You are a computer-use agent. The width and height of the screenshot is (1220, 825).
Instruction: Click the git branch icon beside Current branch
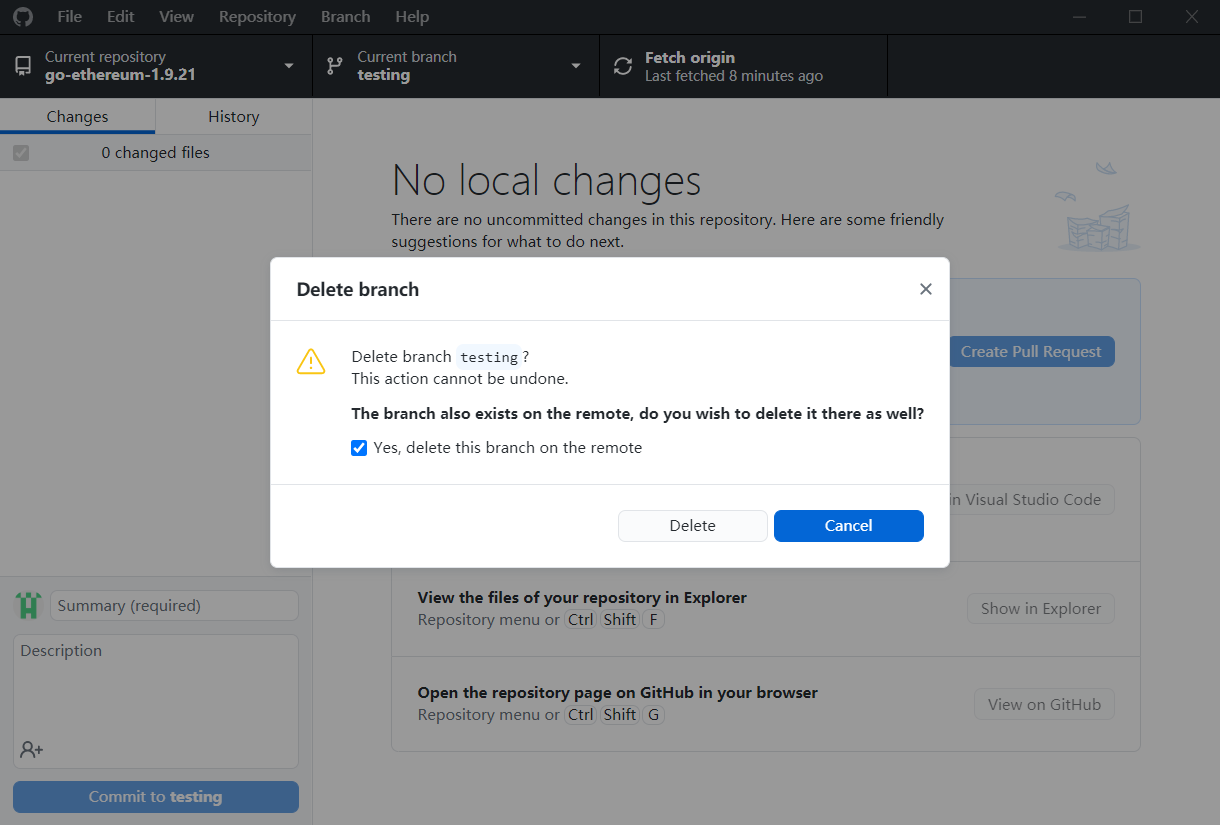(x=335, y=66)
